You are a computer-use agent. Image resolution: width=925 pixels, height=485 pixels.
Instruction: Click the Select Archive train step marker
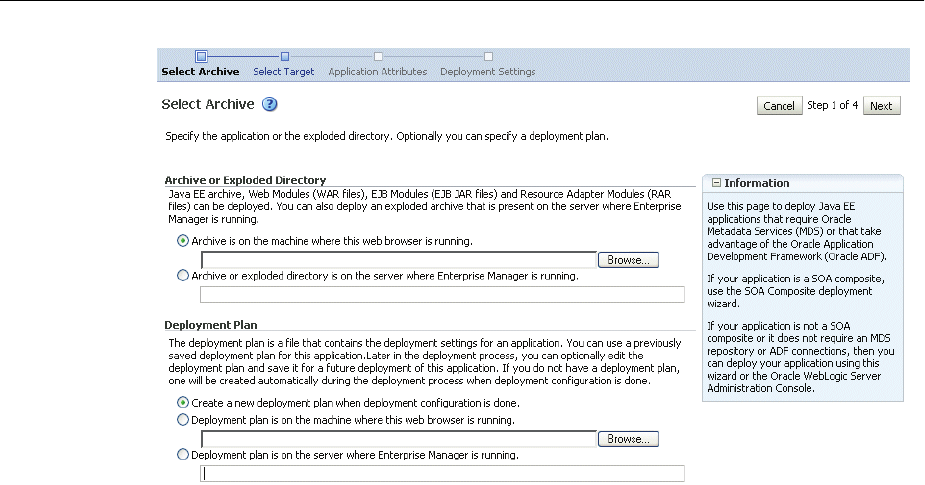[201, 56]
